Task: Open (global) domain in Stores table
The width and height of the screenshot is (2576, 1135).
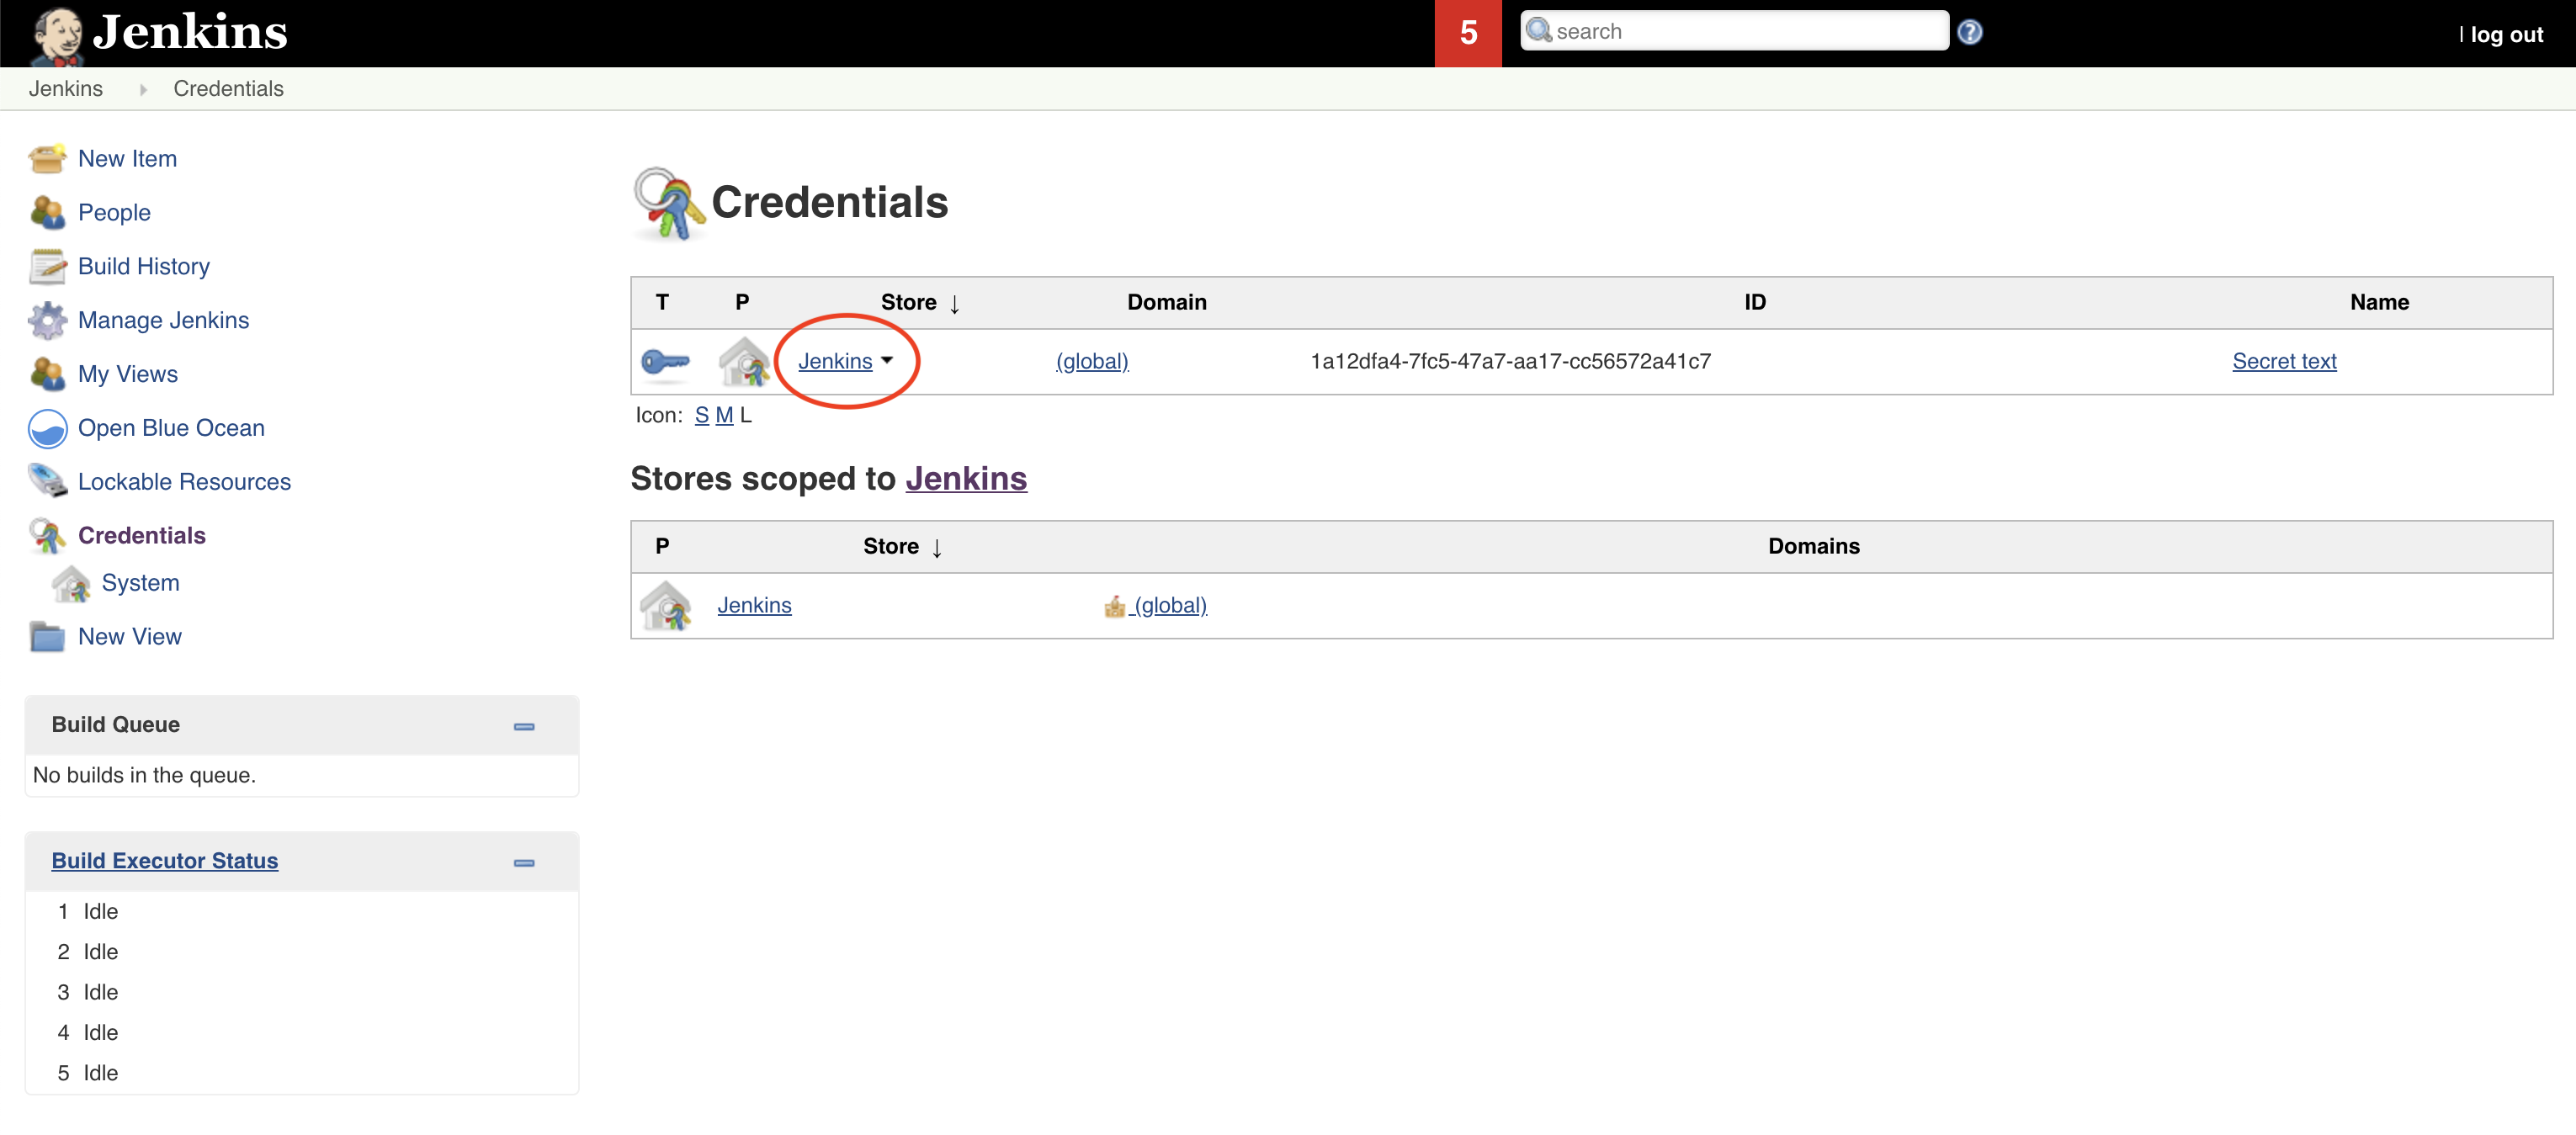Action: [x=1170, y=605]
